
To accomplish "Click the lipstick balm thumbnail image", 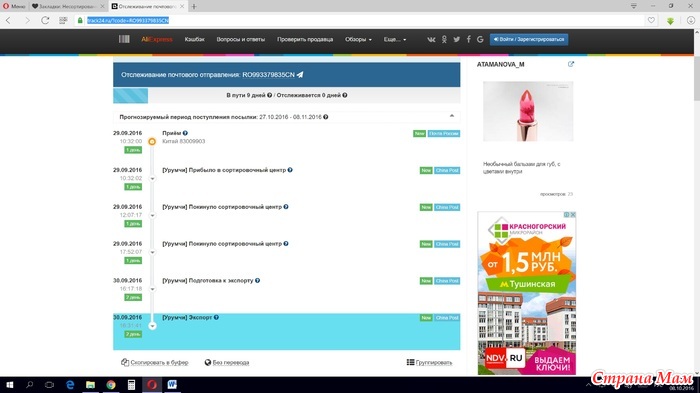I will (x=528, y=111).
